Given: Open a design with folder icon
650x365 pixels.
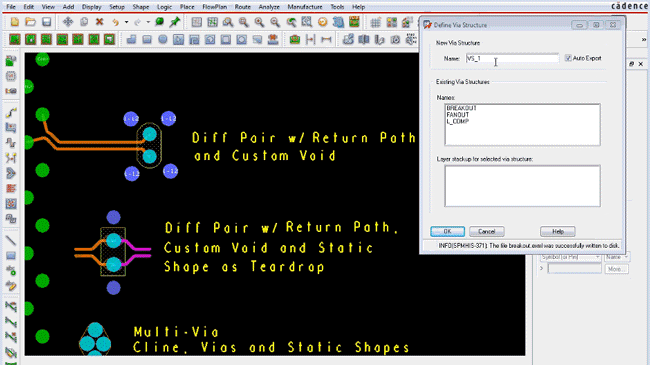Looking at the screenshot, I should [30, 22].
